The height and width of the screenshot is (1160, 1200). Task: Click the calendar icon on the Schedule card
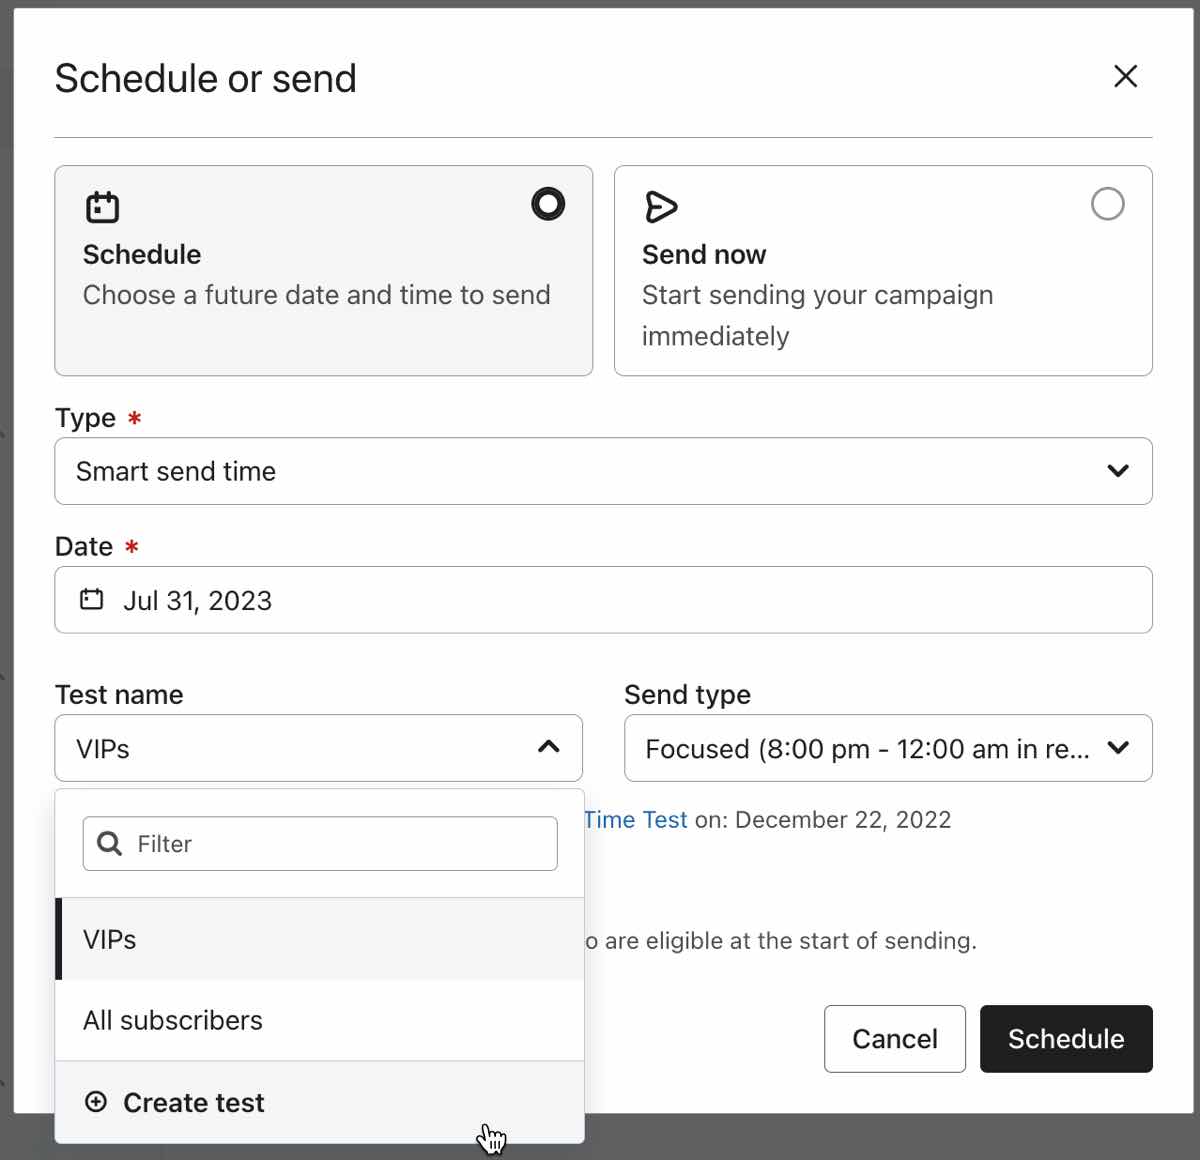[101, 206]
